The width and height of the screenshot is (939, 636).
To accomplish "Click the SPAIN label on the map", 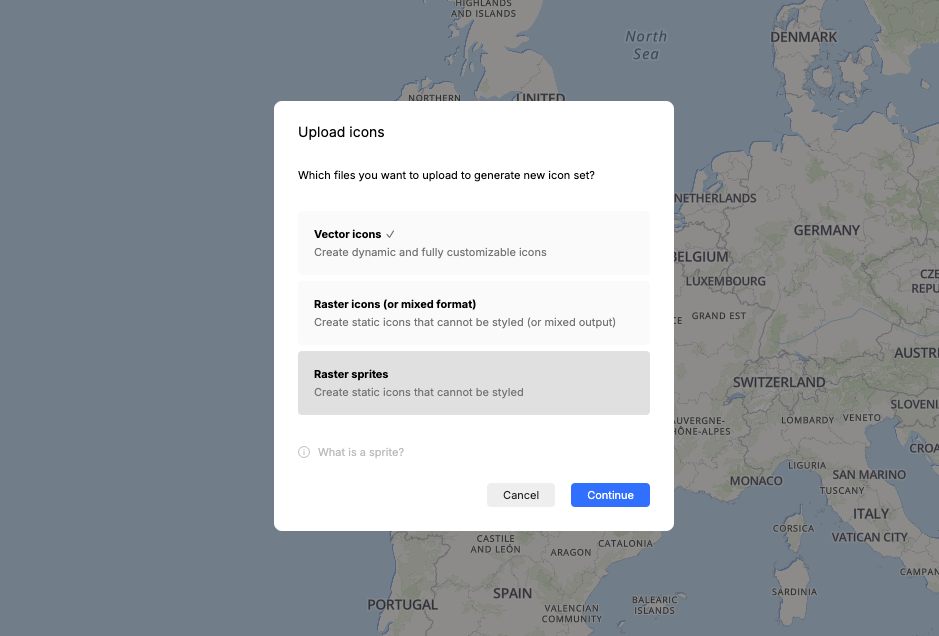I will pyautogui.click(x=512, y=593).
